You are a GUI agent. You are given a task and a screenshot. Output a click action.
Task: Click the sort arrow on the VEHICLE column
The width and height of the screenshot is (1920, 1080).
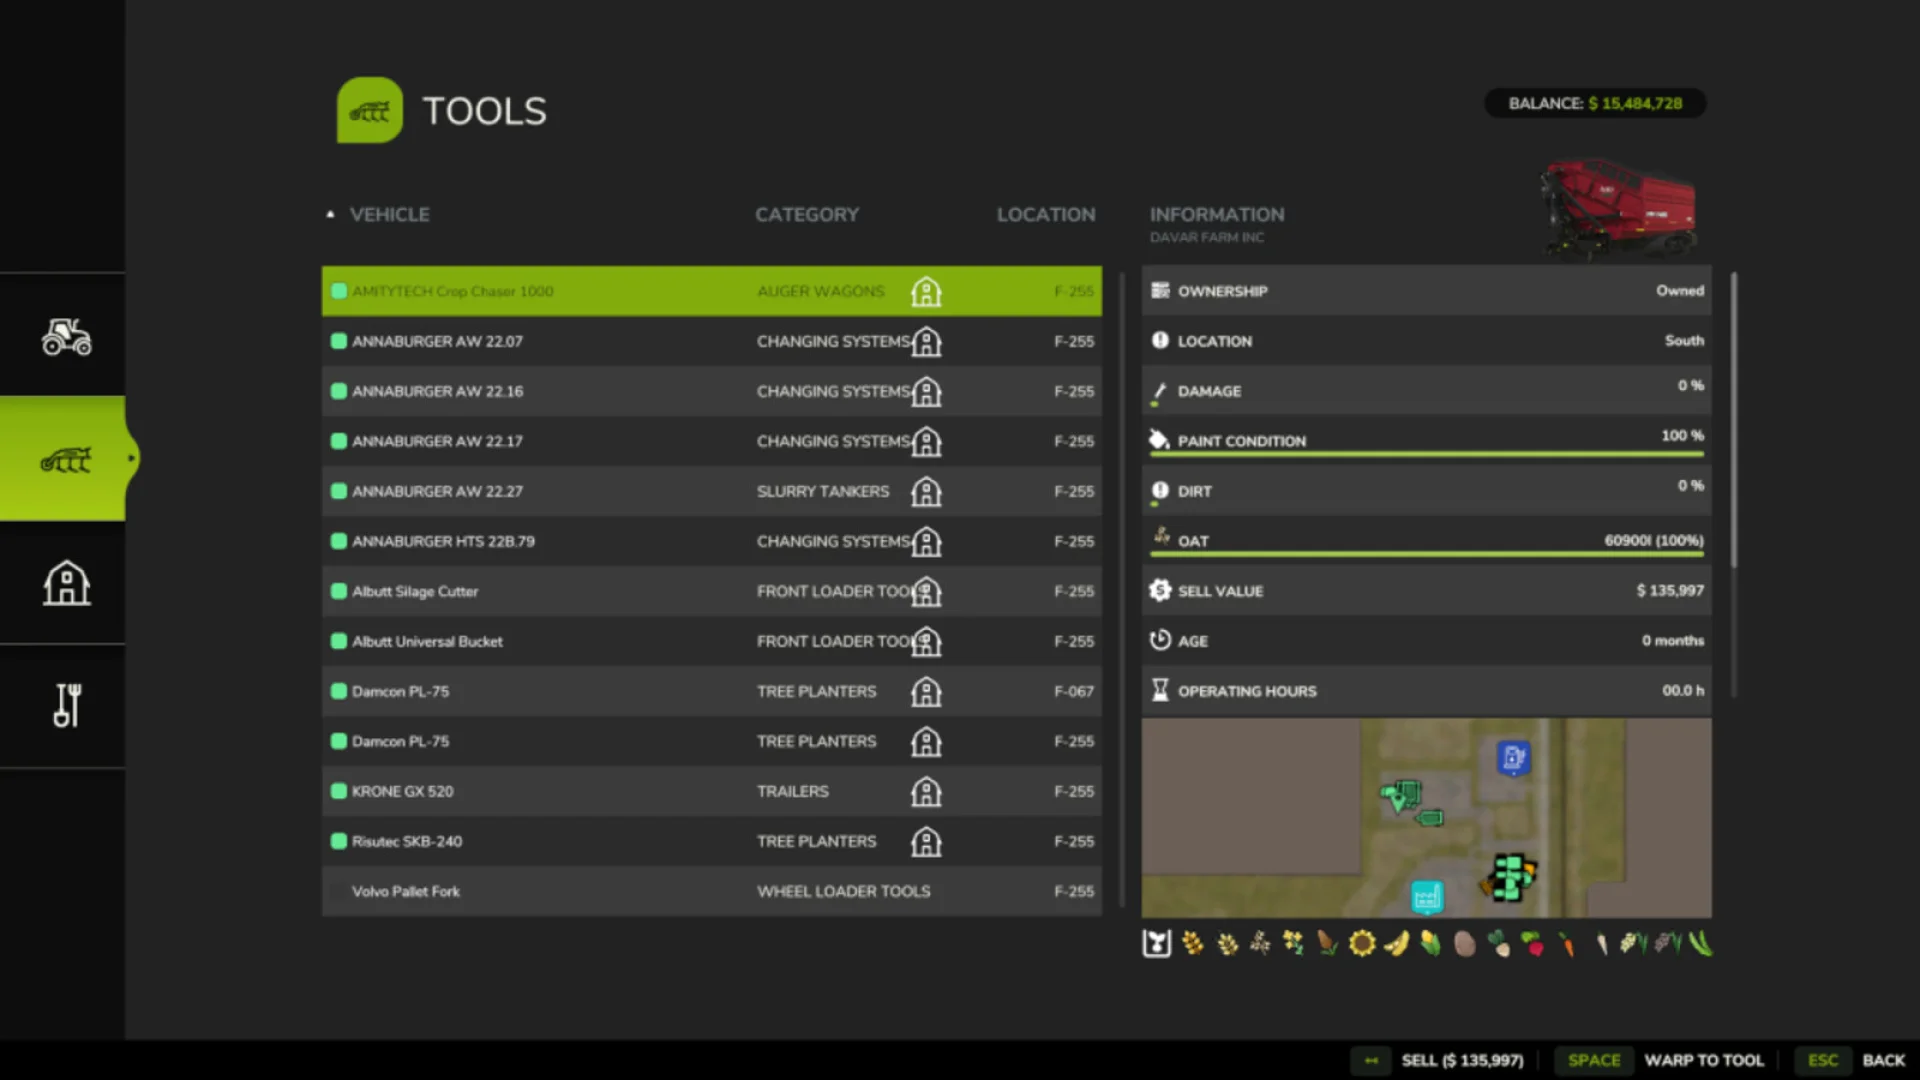[330, 213]
